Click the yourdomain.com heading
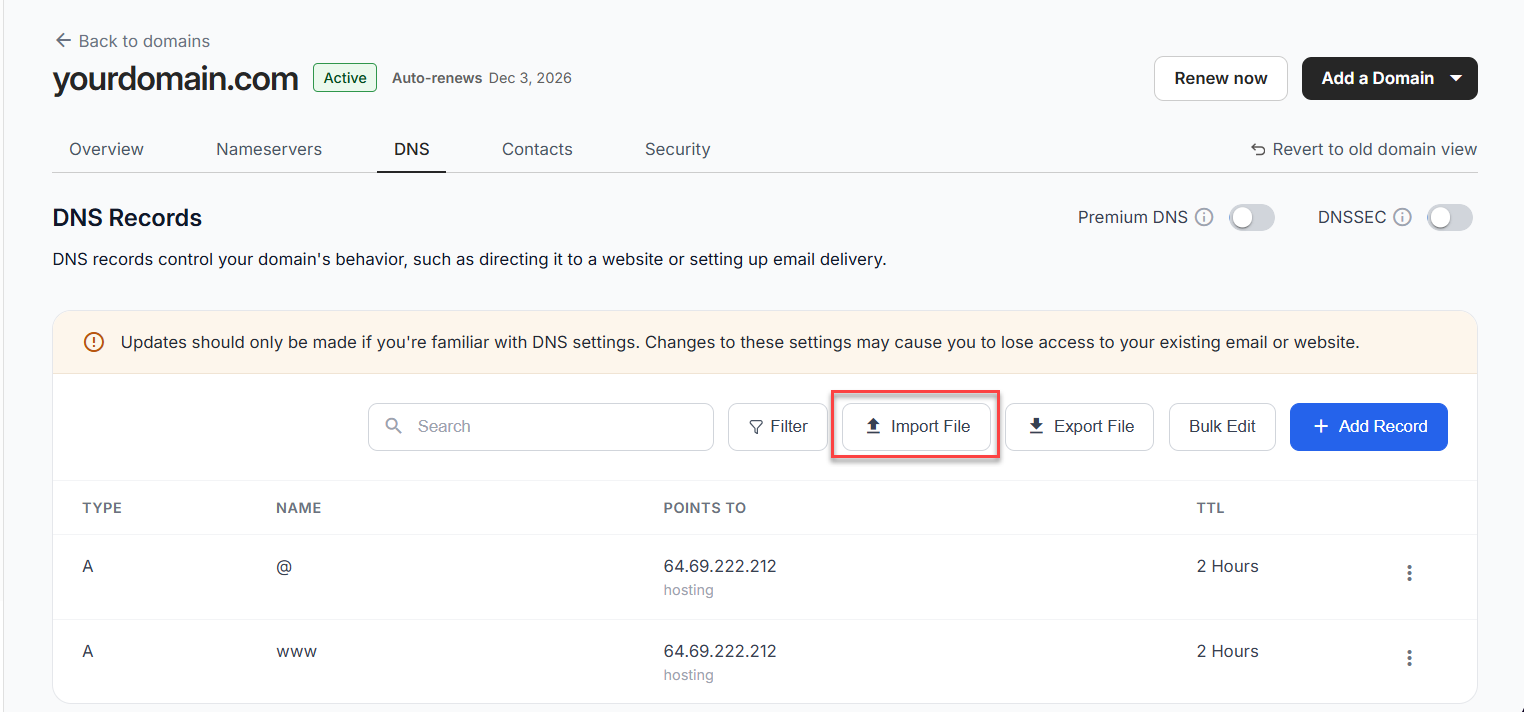Image resolution: width=1524 pixels, height=712 pixels. [175, 79]
